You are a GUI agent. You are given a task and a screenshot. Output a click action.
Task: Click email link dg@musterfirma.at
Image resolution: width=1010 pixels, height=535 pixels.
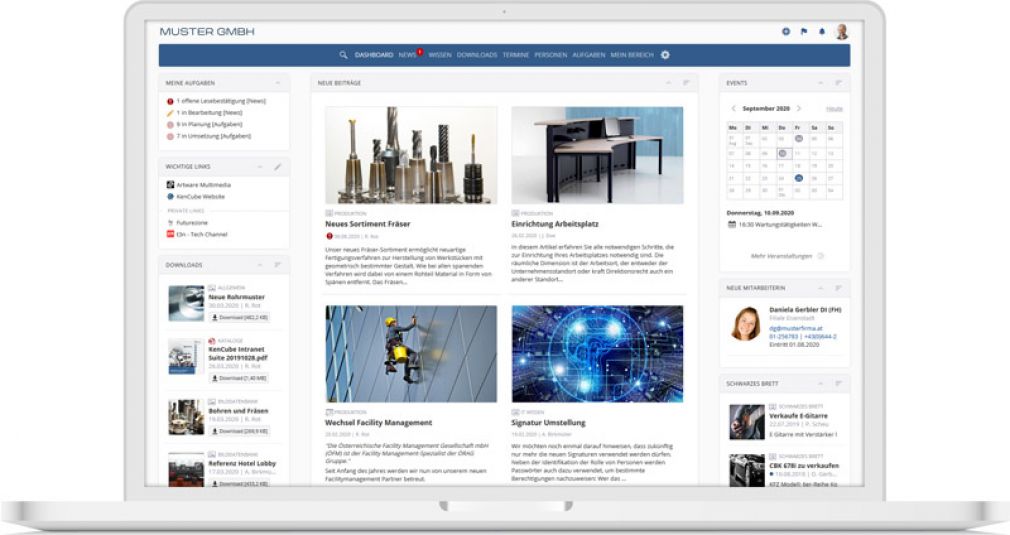795,328
